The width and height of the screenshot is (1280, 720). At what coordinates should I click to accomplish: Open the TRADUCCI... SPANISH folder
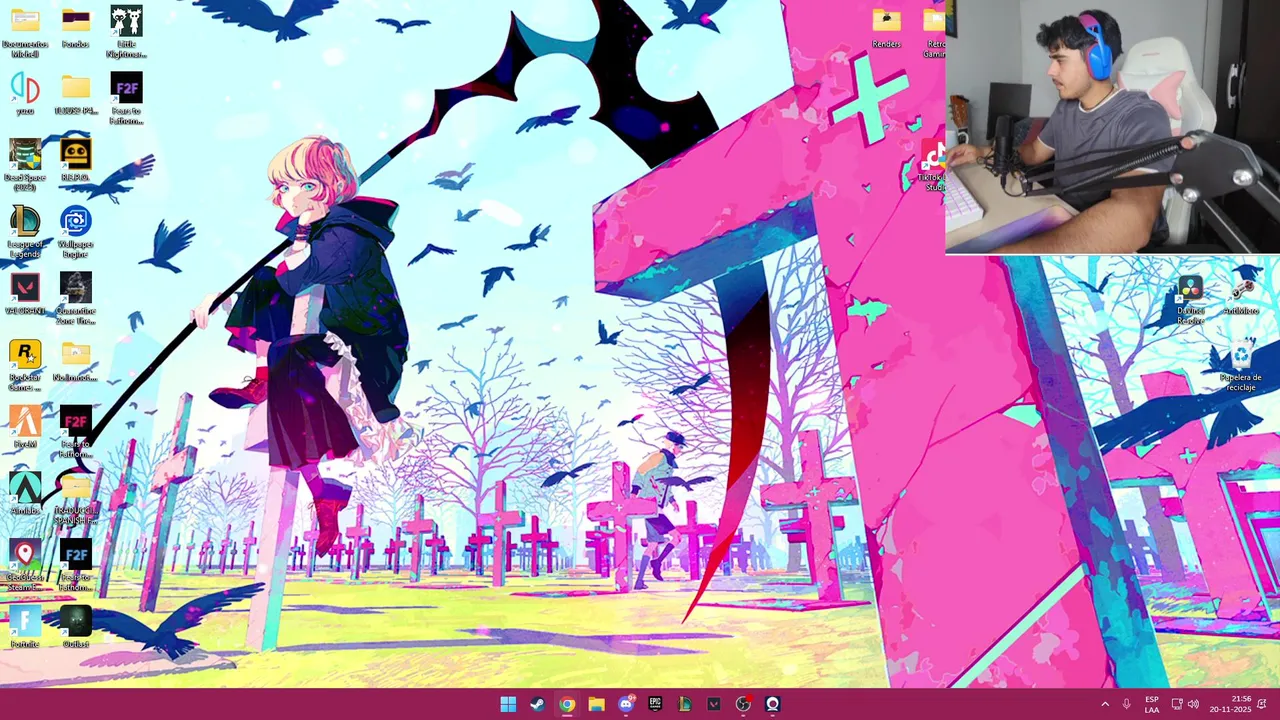point(75,499)
